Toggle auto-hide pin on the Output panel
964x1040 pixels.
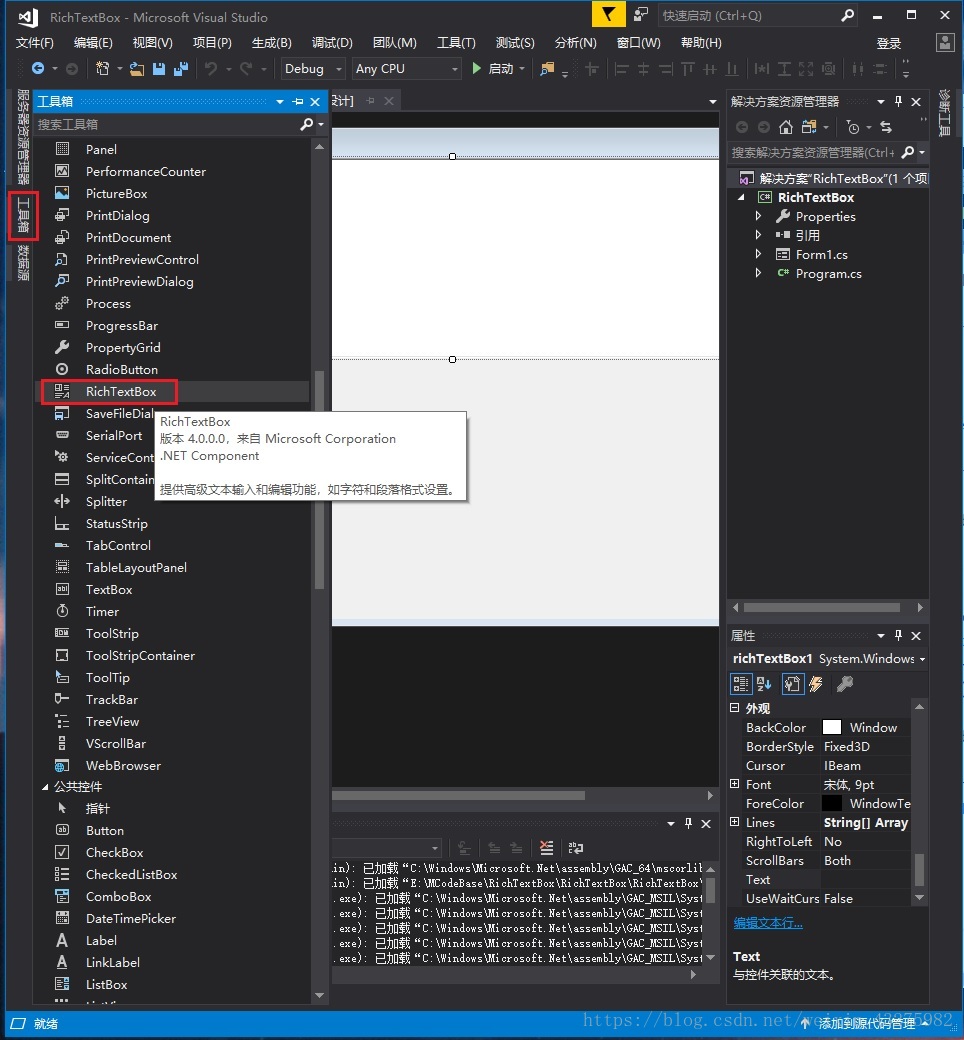(688, 823)
